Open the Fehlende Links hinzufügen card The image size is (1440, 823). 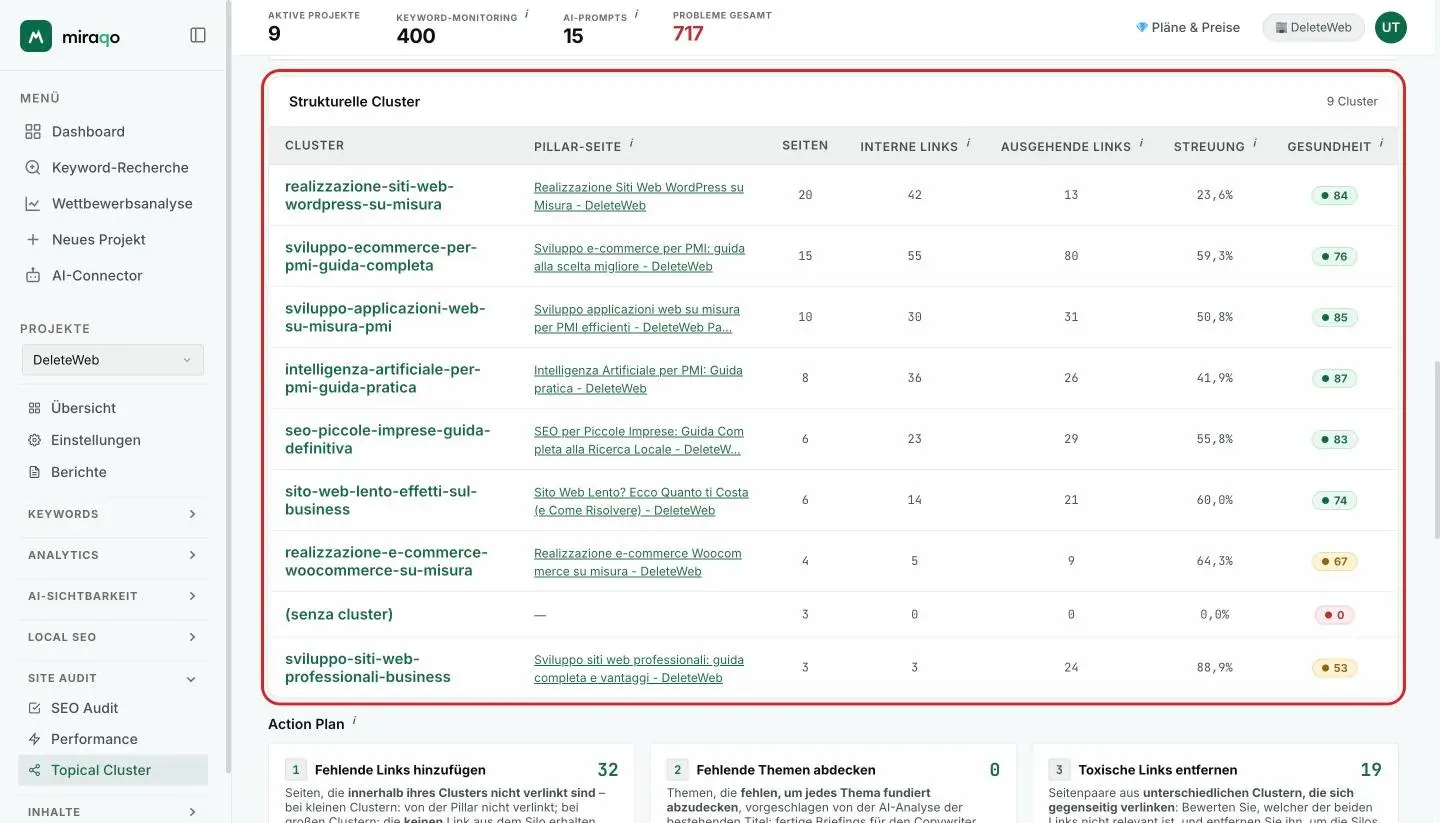click(x=452, y=783)
